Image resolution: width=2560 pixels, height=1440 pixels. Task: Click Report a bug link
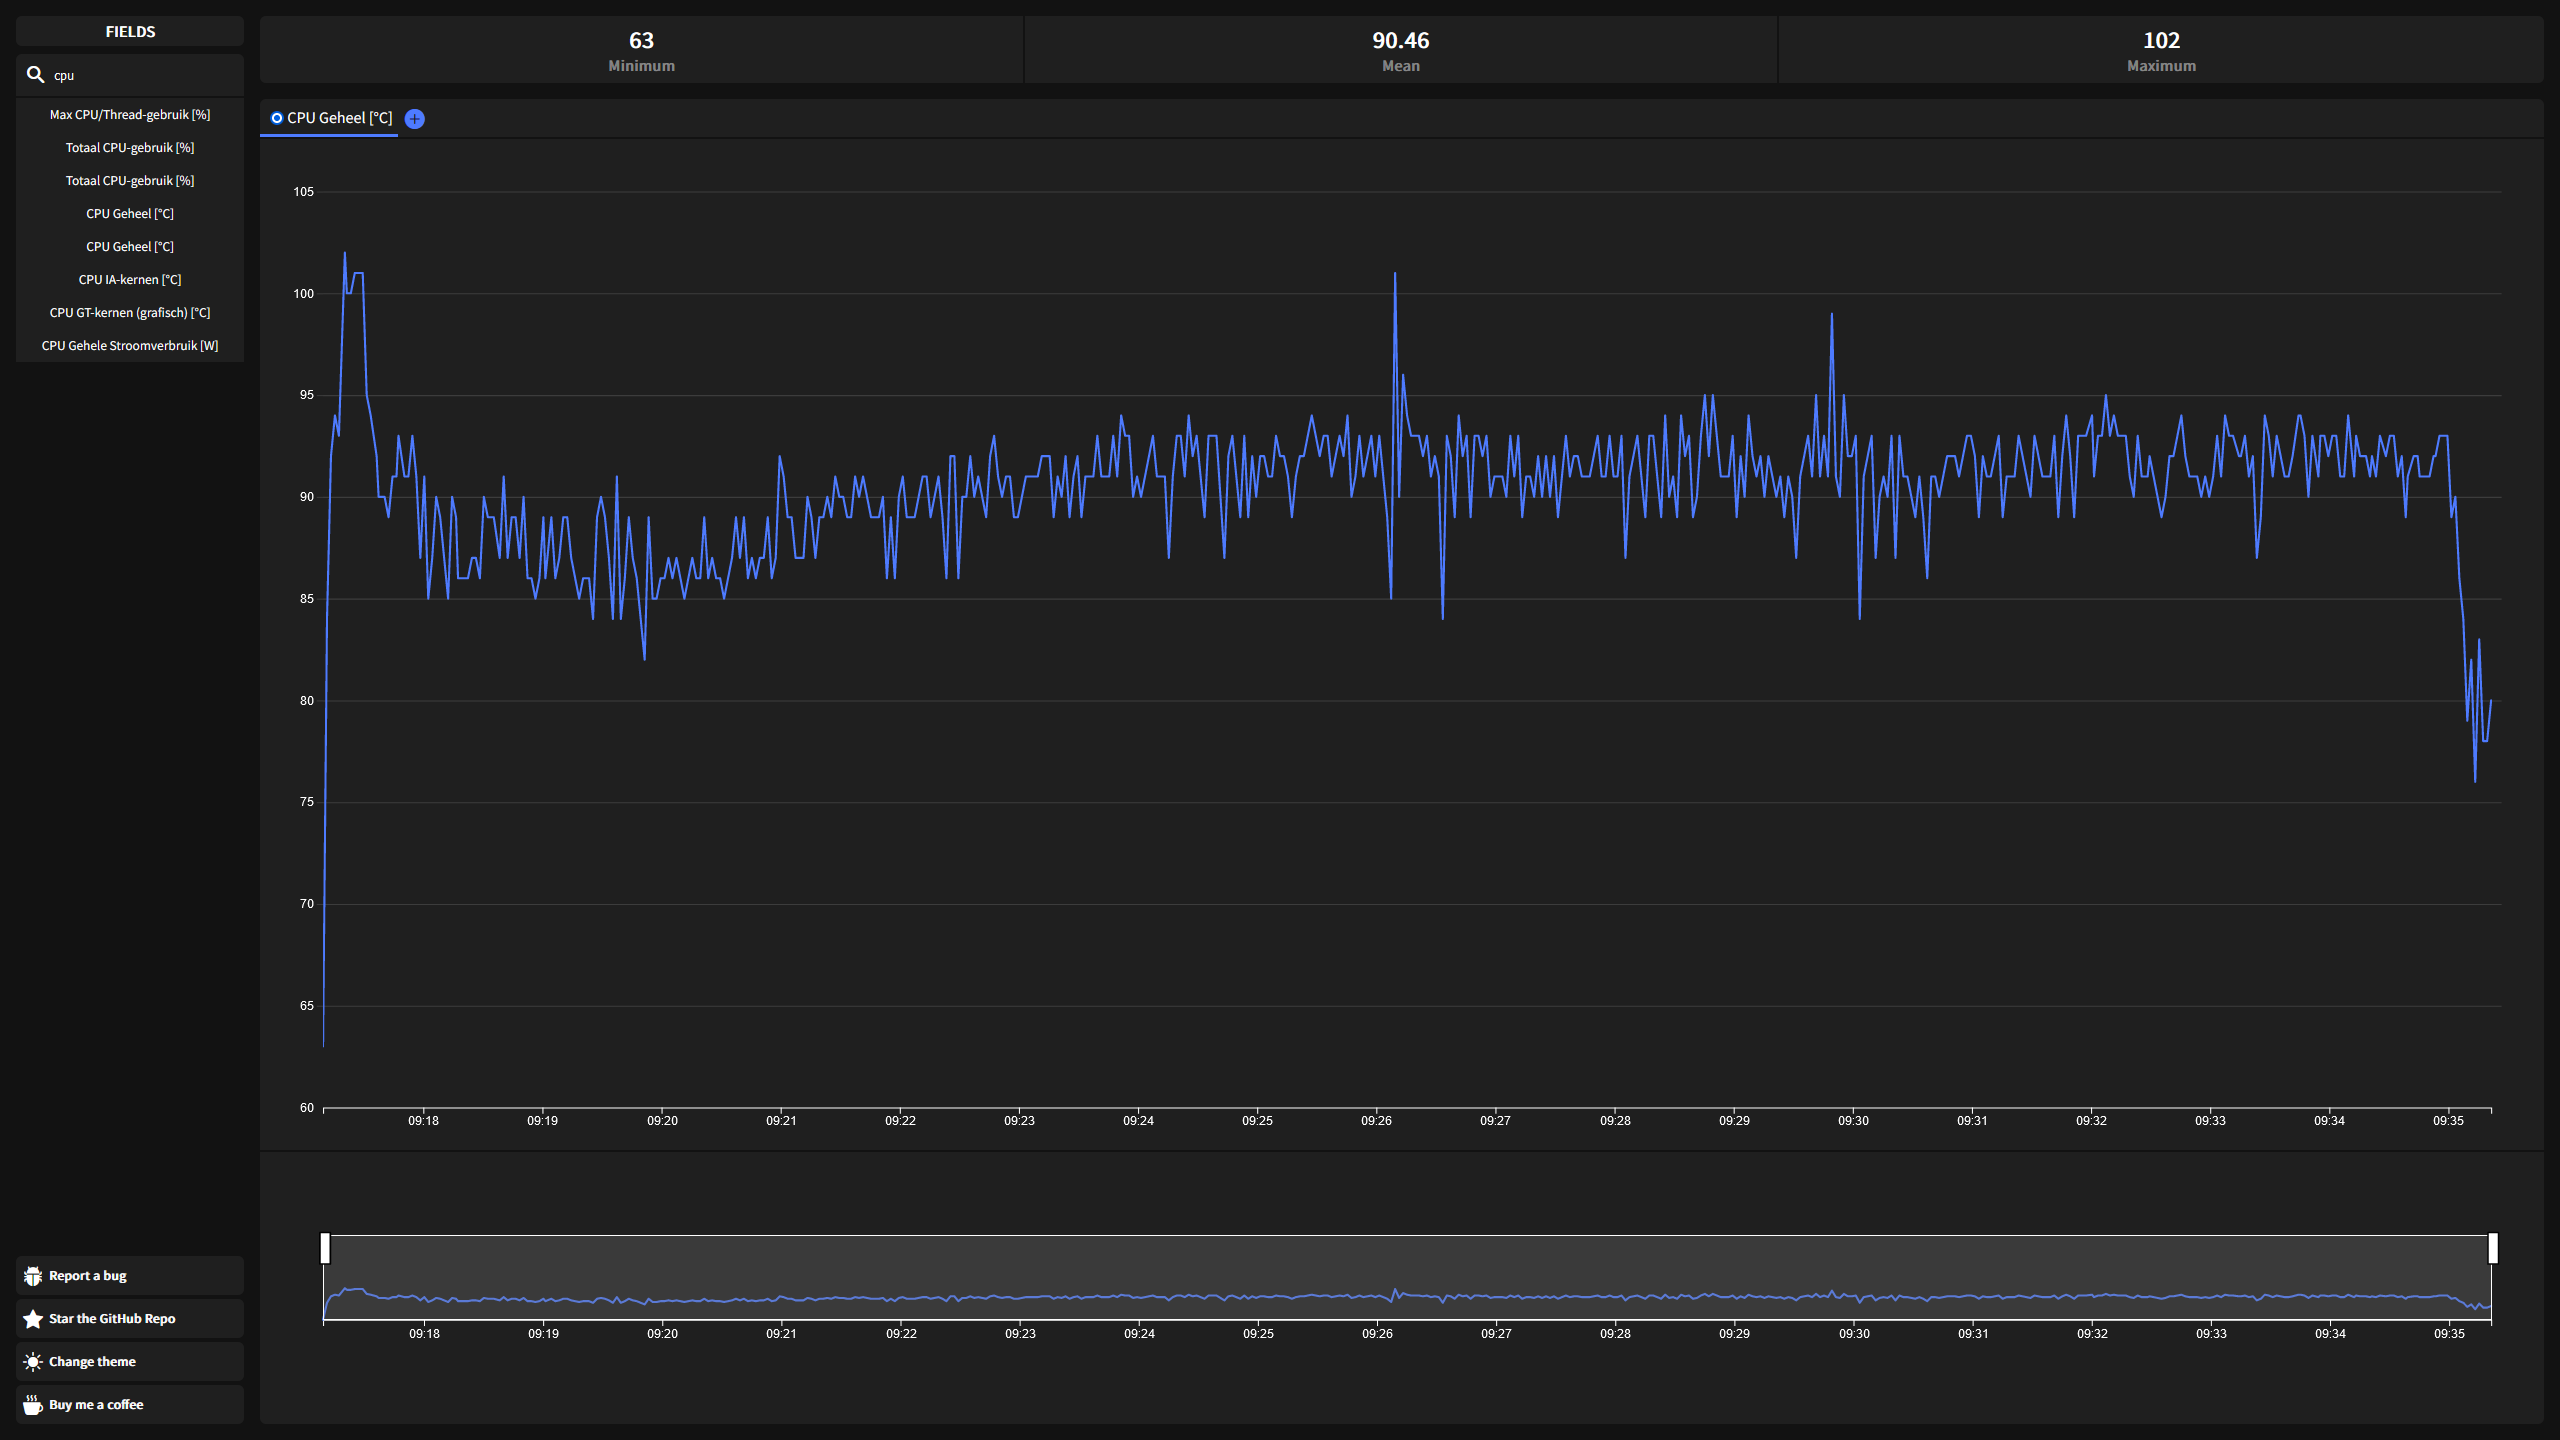coord(88,1276)
